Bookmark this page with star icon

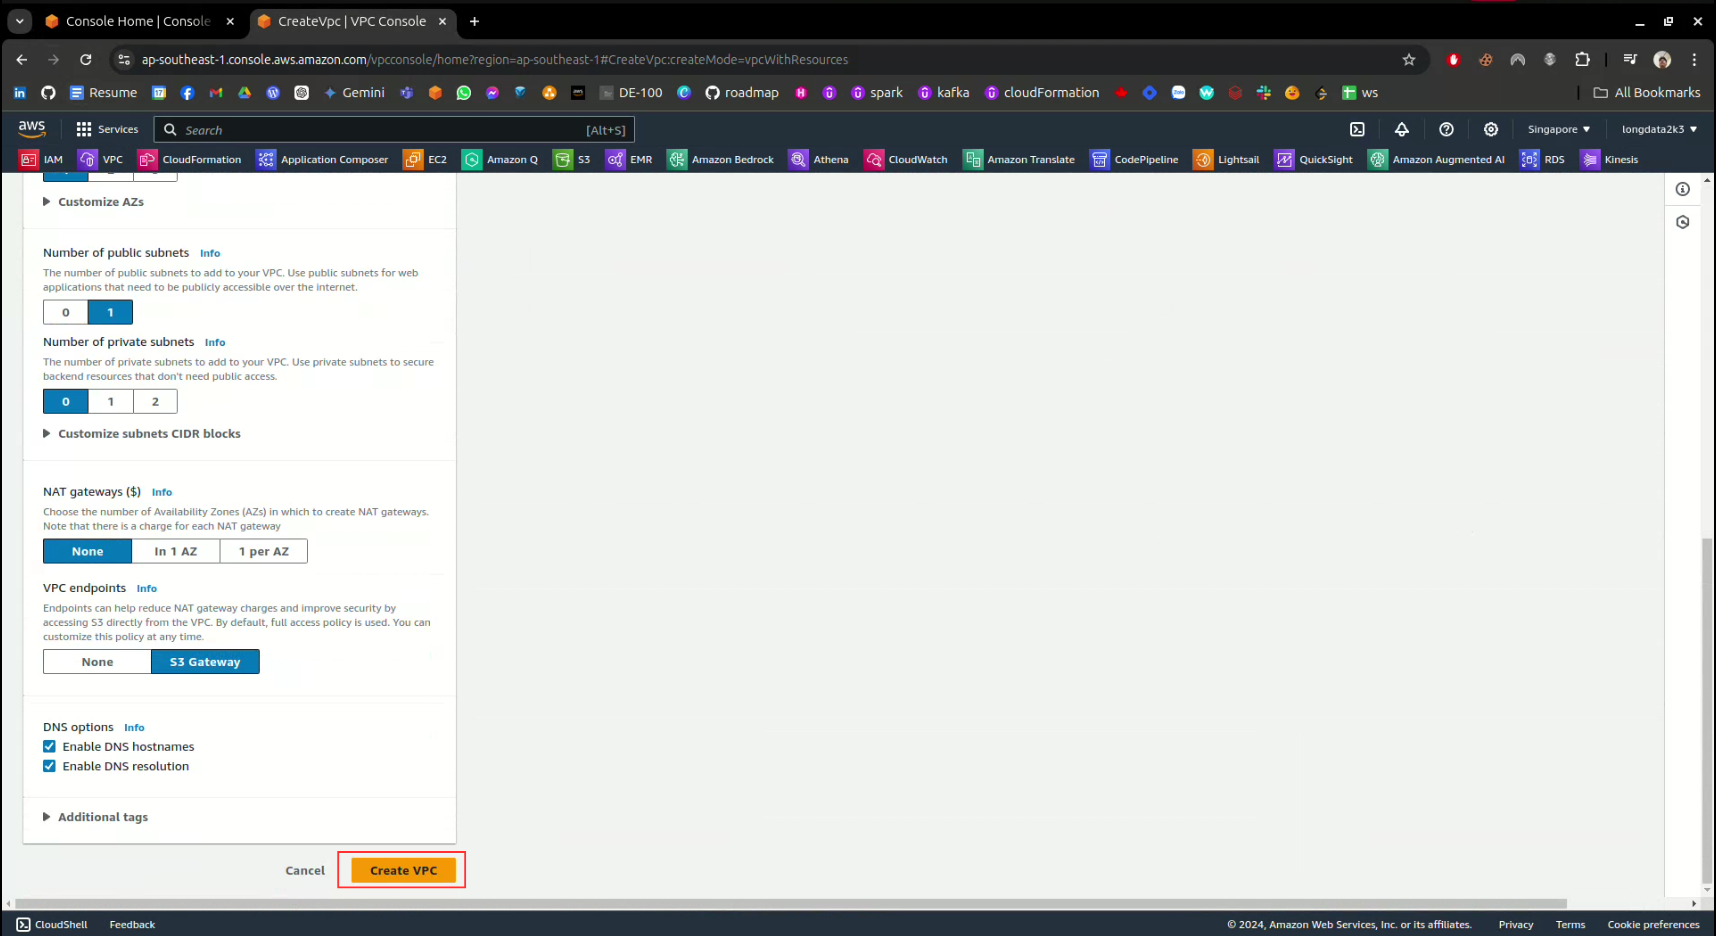point(1409,60)
